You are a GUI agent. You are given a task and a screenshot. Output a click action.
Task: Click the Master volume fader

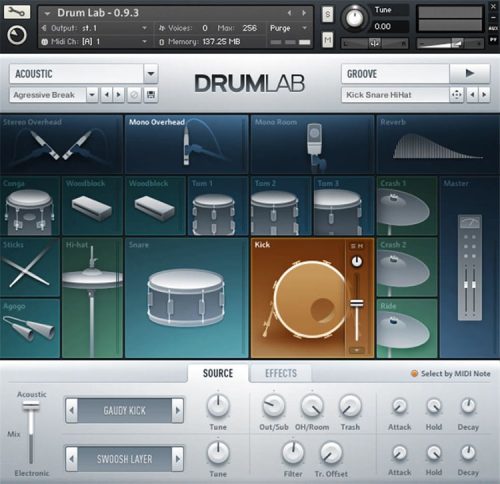pos(470,285)
